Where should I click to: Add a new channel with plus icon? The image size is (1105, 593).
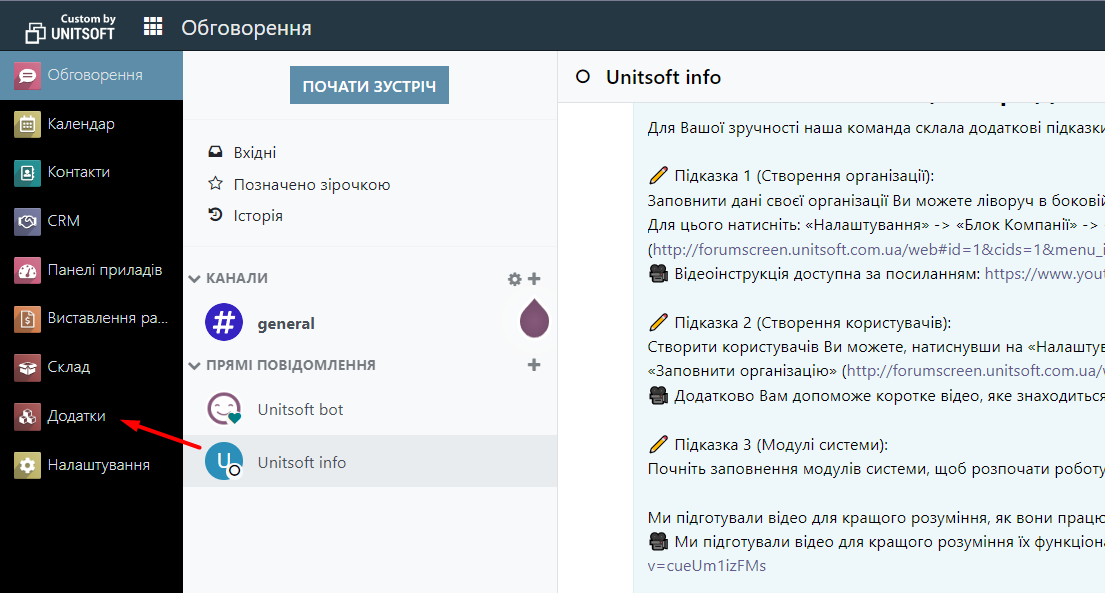tap(534, 279)
